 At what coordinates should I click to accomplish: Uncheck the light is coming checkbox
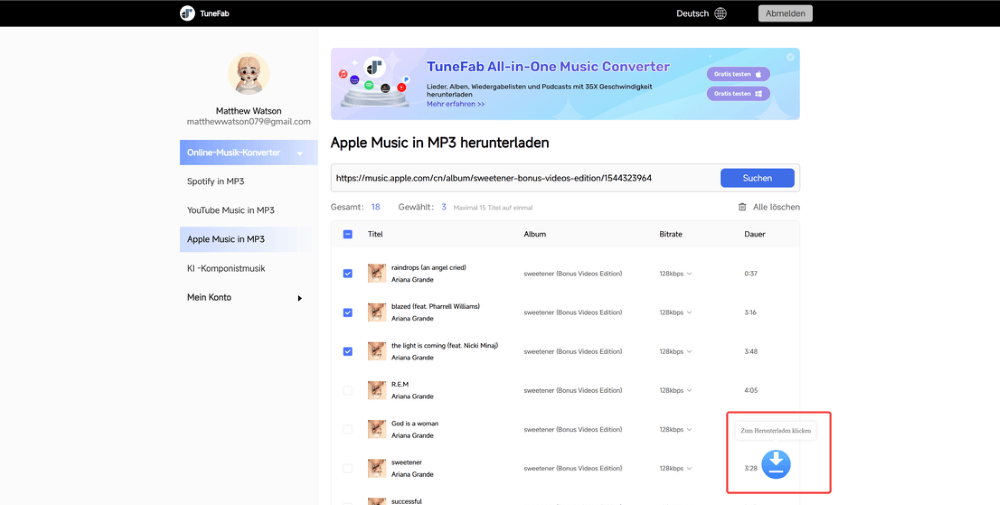coord(348,351)
